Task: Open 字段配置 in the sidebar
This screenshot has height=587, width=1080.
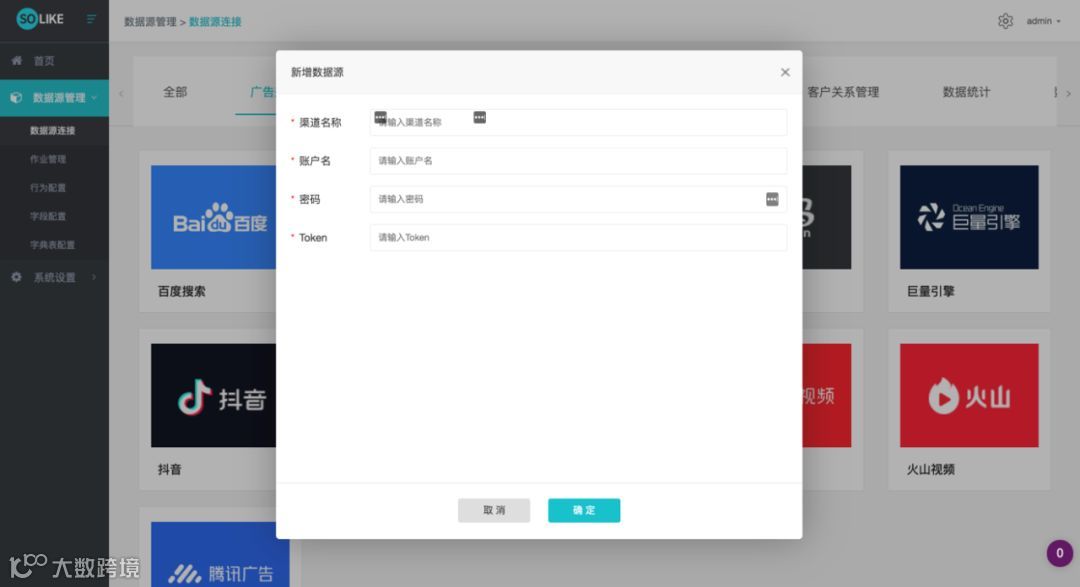Action: coord(48,216)
